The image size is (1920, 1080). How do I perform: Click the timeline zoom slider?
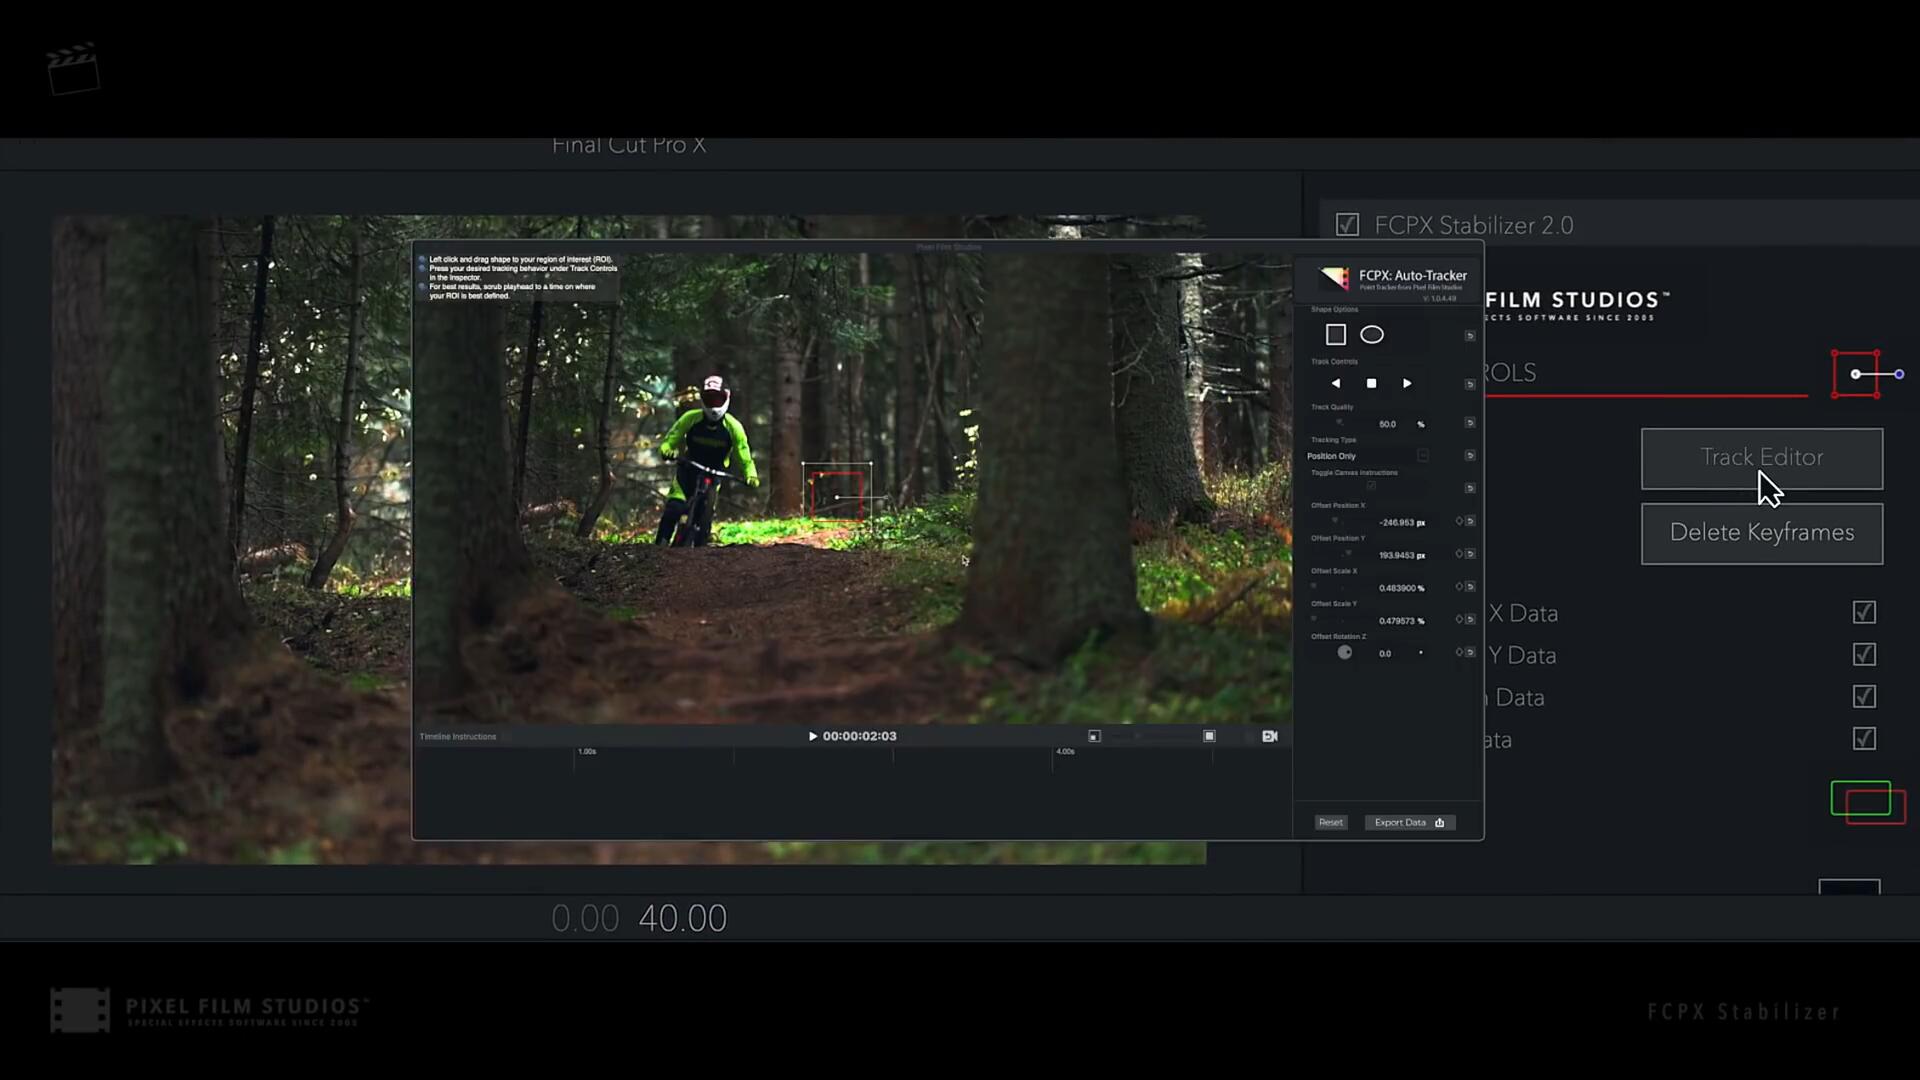pos(1151,736)
